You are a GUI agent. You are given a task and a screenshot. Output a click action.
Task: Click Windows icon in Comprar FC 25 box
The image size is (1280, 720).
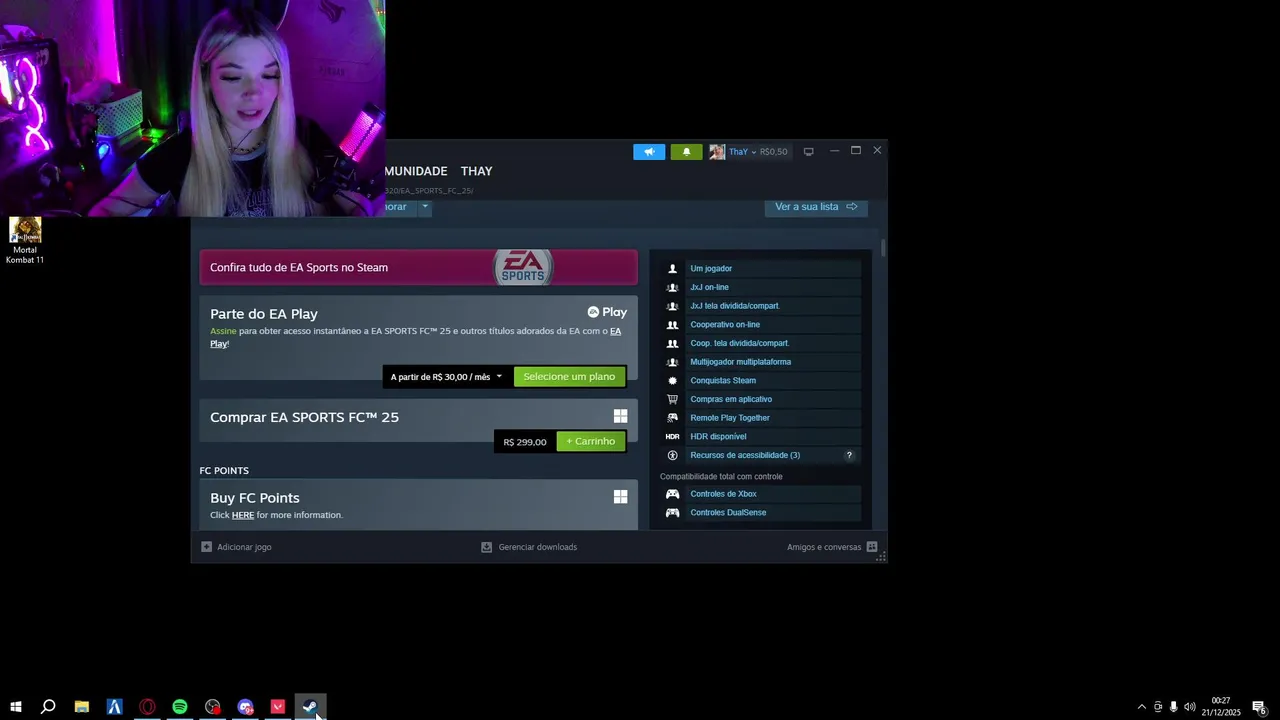[x=620, y=416]
